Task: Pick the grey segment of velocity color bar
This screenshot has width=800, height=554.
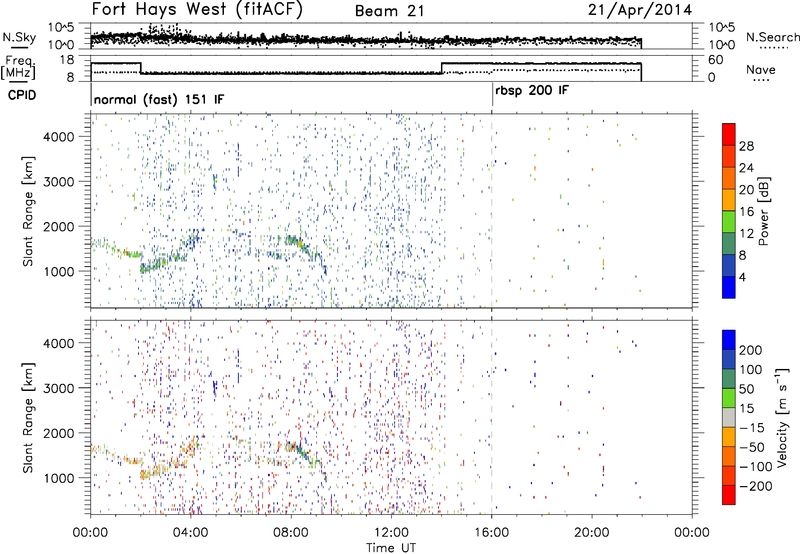Action: (x=729, y=417)
